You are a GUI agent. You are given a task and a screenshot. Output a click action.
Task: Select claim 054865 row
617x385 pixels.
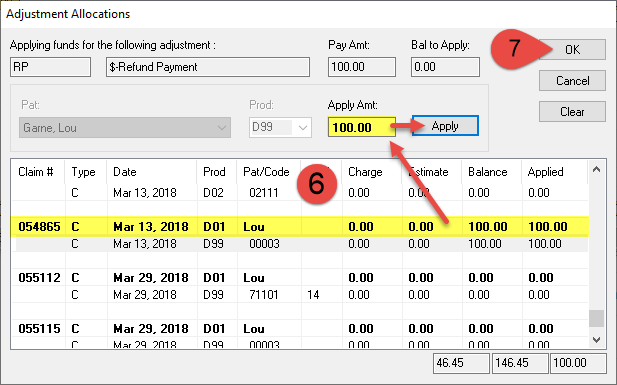click(x=299, y=227)
